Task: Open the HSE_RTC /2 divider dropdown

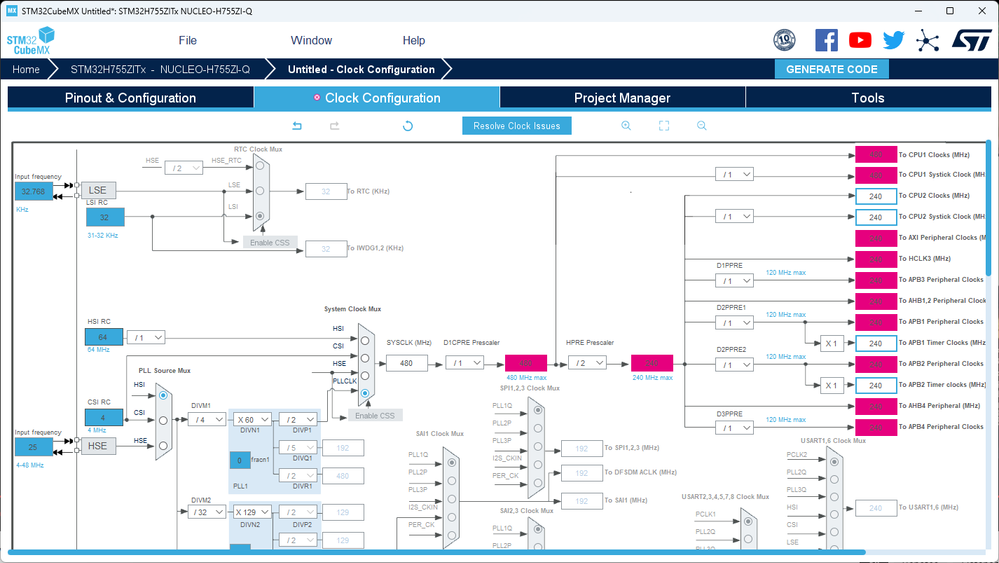Action: pyautogui.click(x=184, y=168)
